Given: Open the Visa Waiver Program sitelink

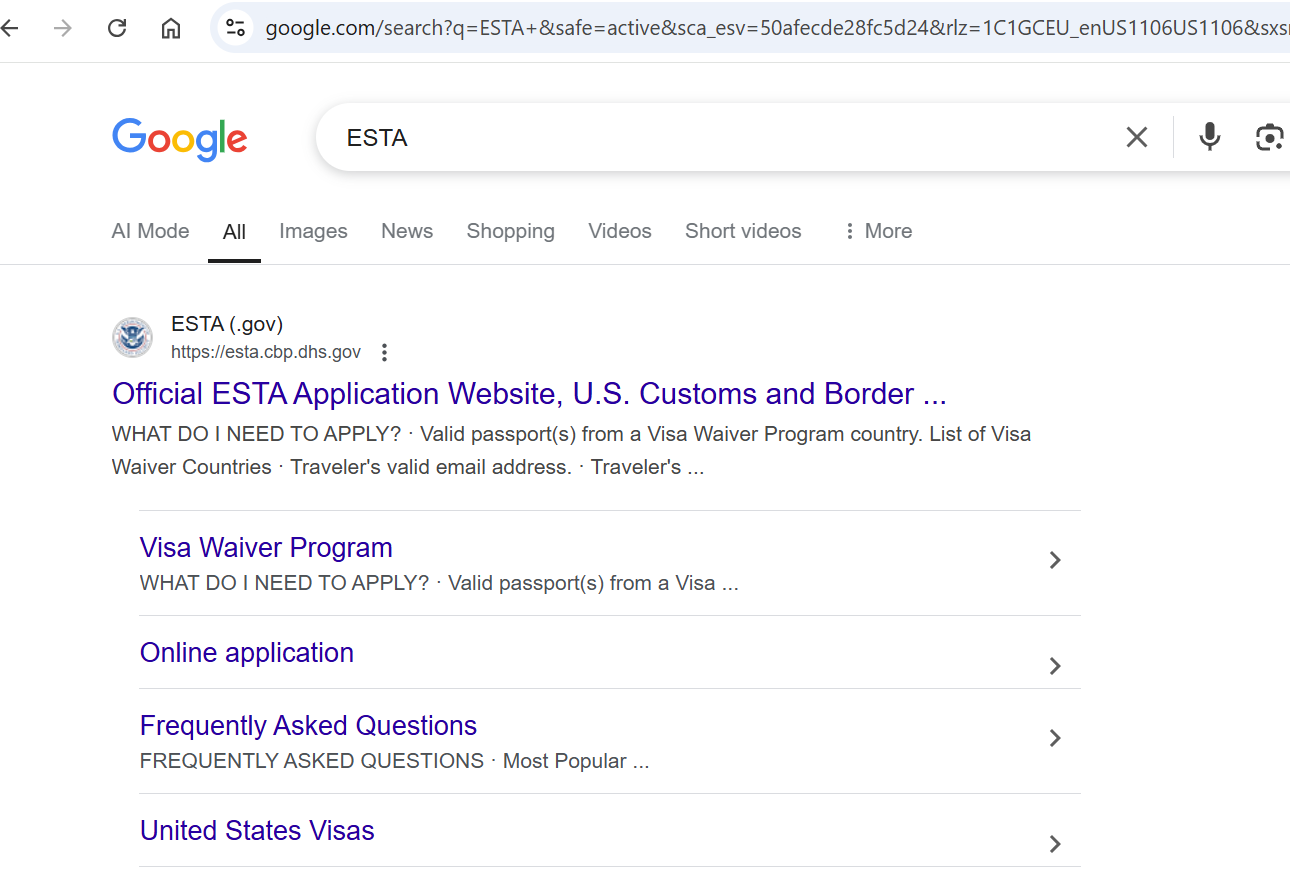Looking at the screenshot, I should coord(266,548).
